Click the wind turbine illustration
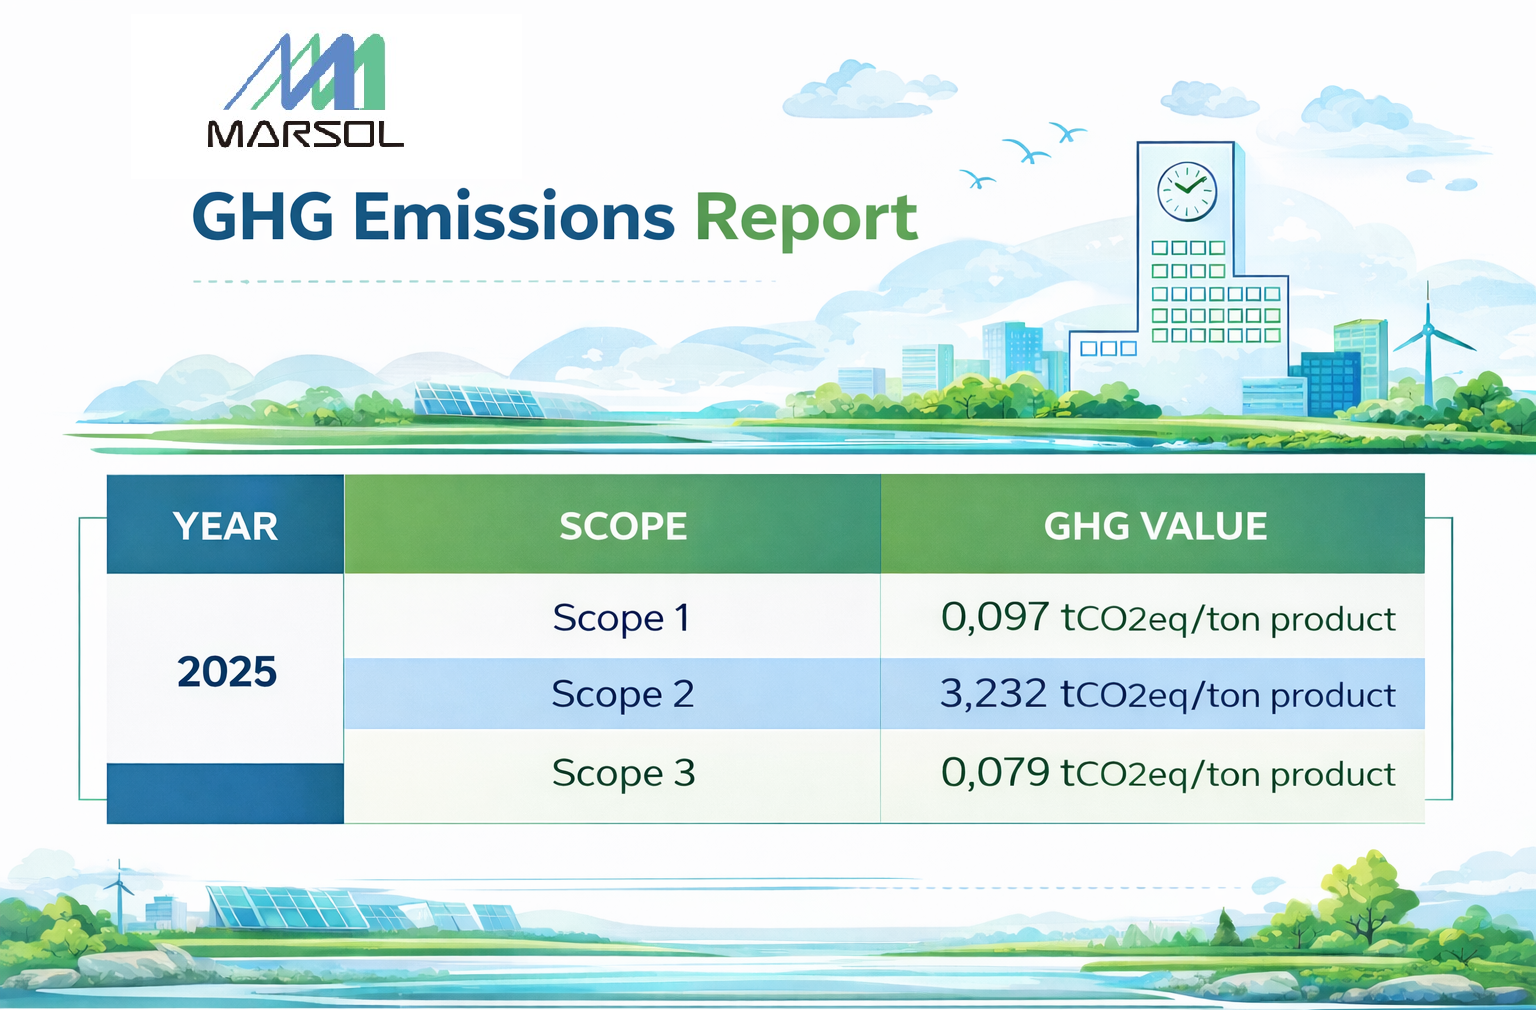The height and width of the screenshot is (1010, 1536). pos(1428,330)
